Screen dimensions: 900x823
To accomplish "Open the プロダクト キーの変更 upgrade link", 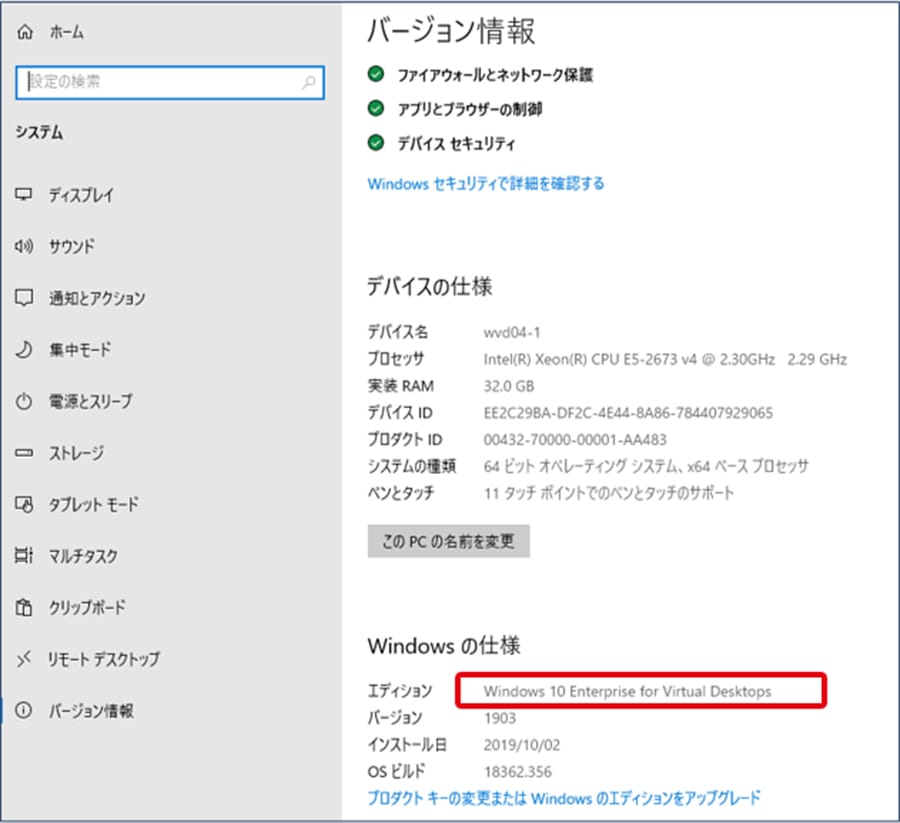I will (x=564, y=798).
